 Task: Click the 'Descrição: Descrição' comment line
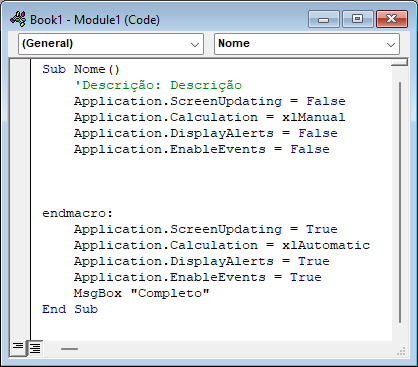pos(158,85)
